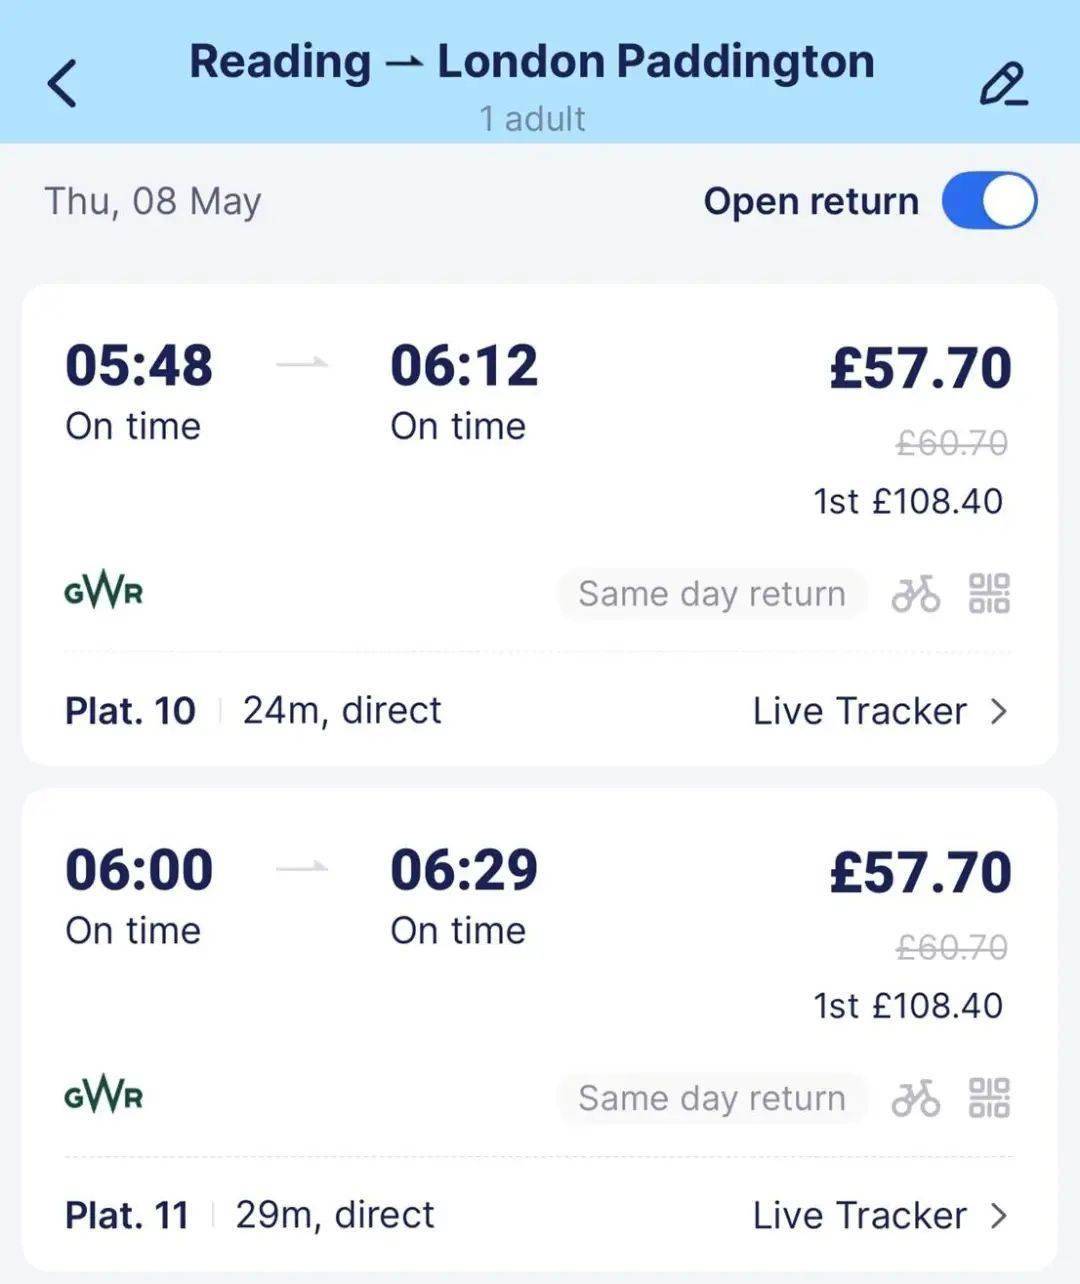Tap chevron beside the lower Live Tracker
The image size is (1080, 1284).
click(x=998, y=1215)
